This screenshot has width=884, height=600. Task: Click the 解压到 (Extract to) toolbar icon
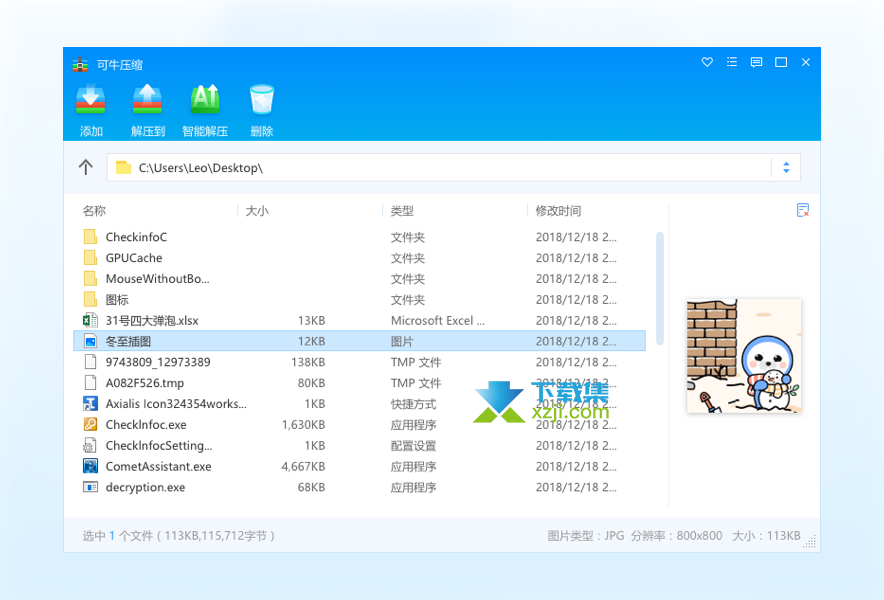pos(147,100)
